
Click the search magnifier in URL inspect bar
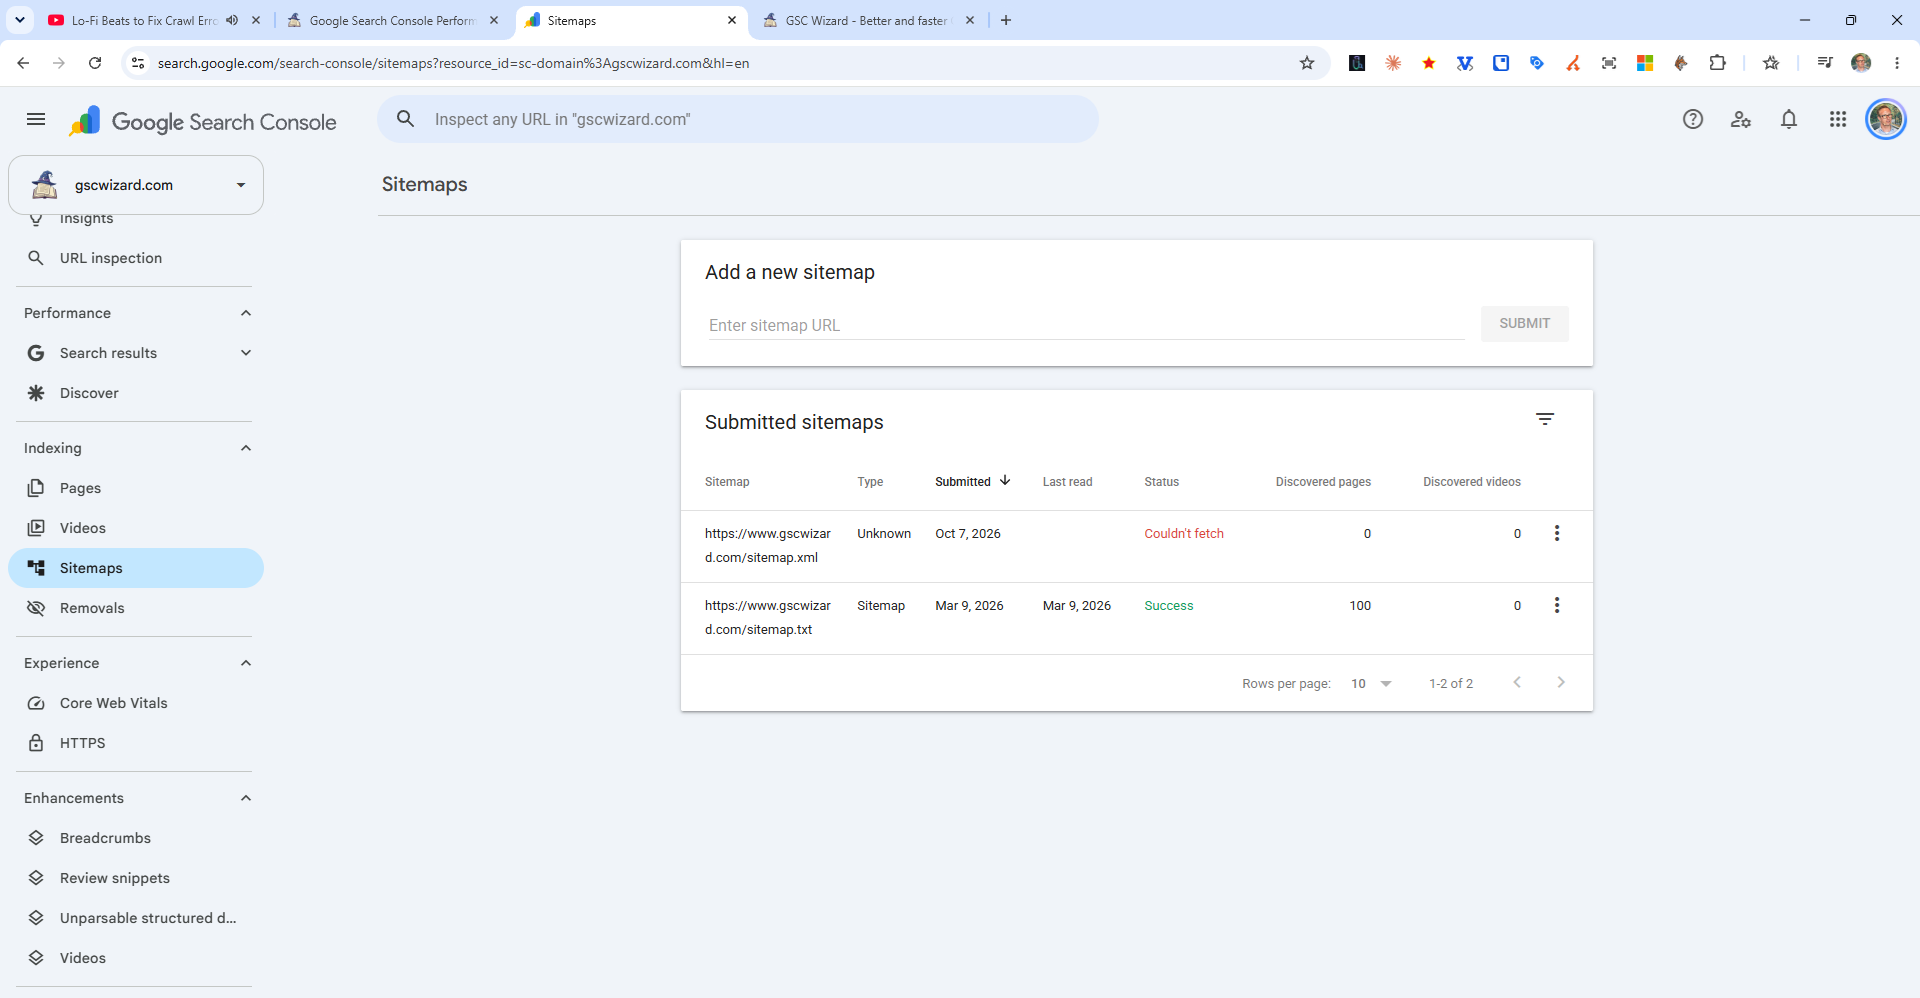(405, 119)
